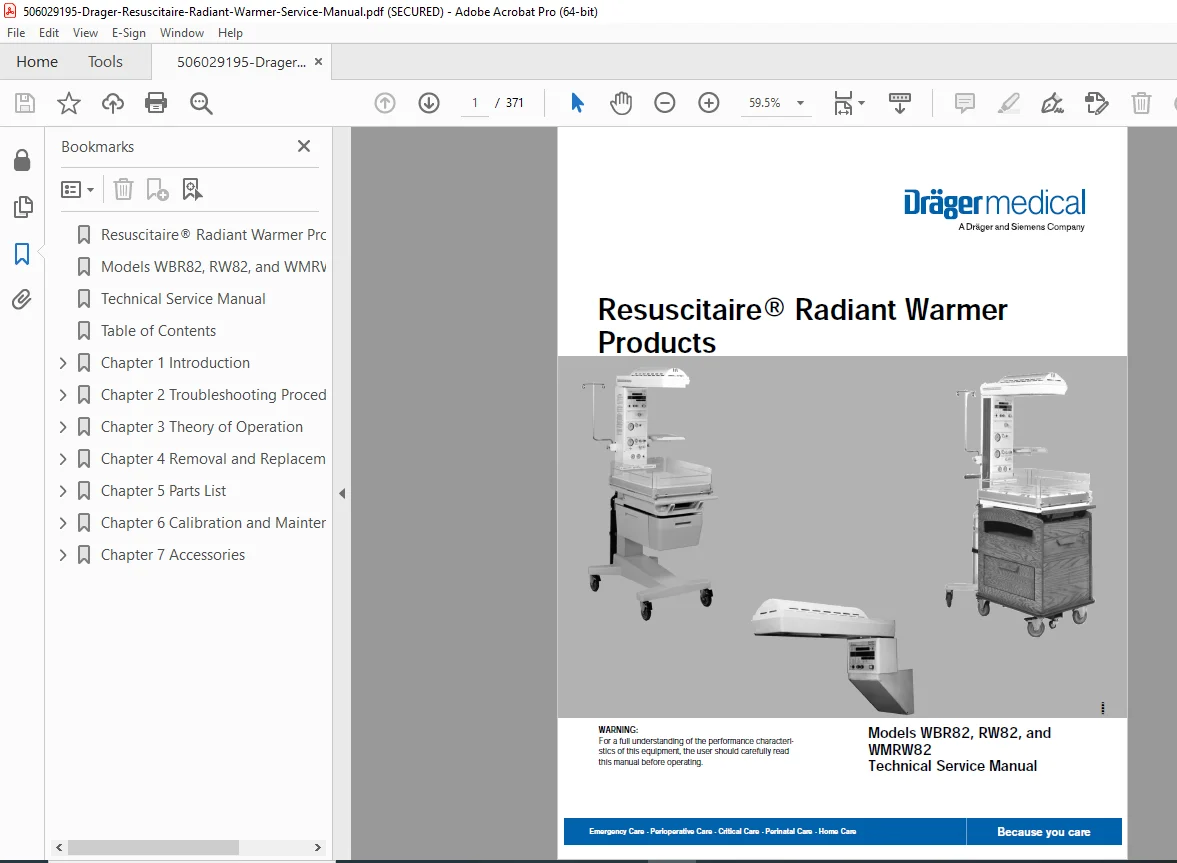Screen dimensions: 1177x863
Task: Open the zoom percentage dropdown
Action: [x=800, y=103]
